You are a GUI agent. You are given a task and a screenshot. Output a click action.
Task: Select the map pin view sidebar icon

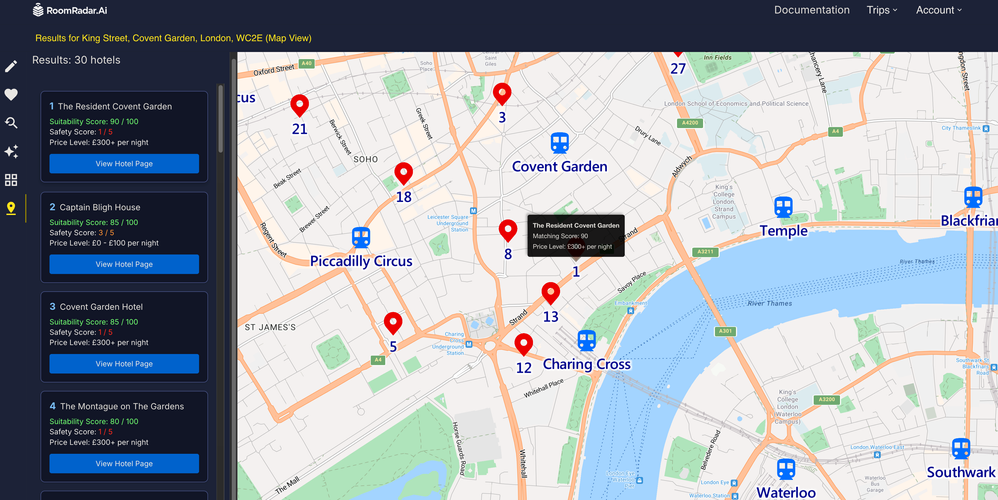click(11, 208)
